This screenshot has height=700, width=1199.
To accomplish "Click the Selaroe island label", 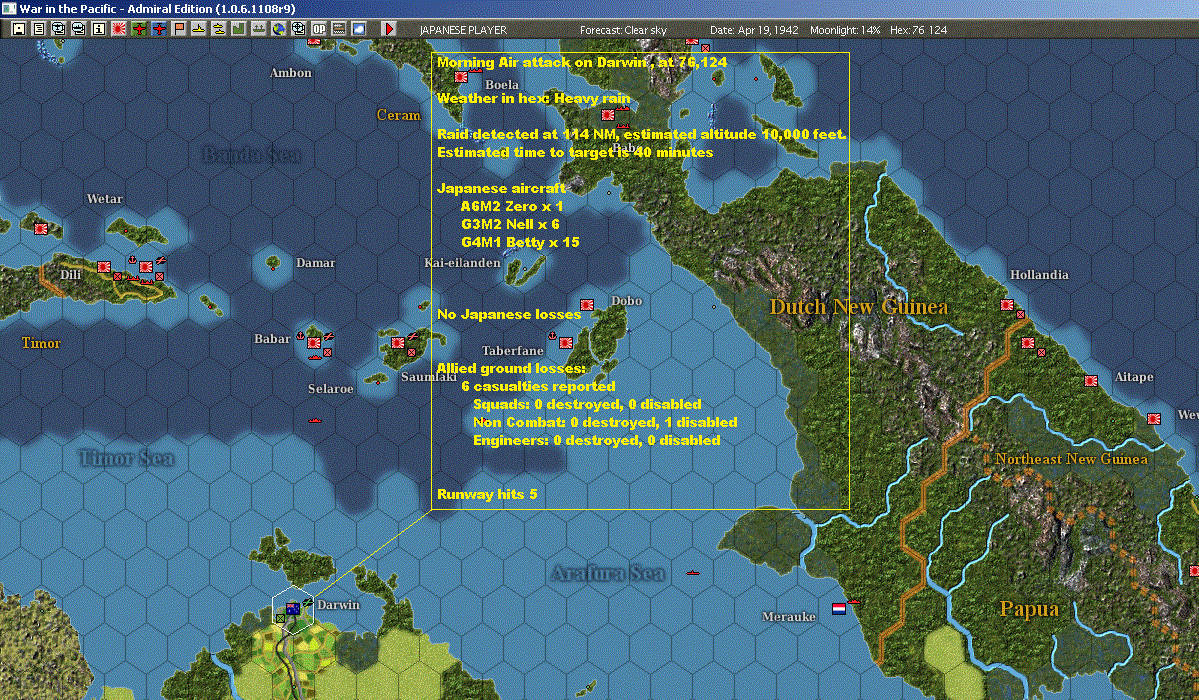I will click(330, 389).
